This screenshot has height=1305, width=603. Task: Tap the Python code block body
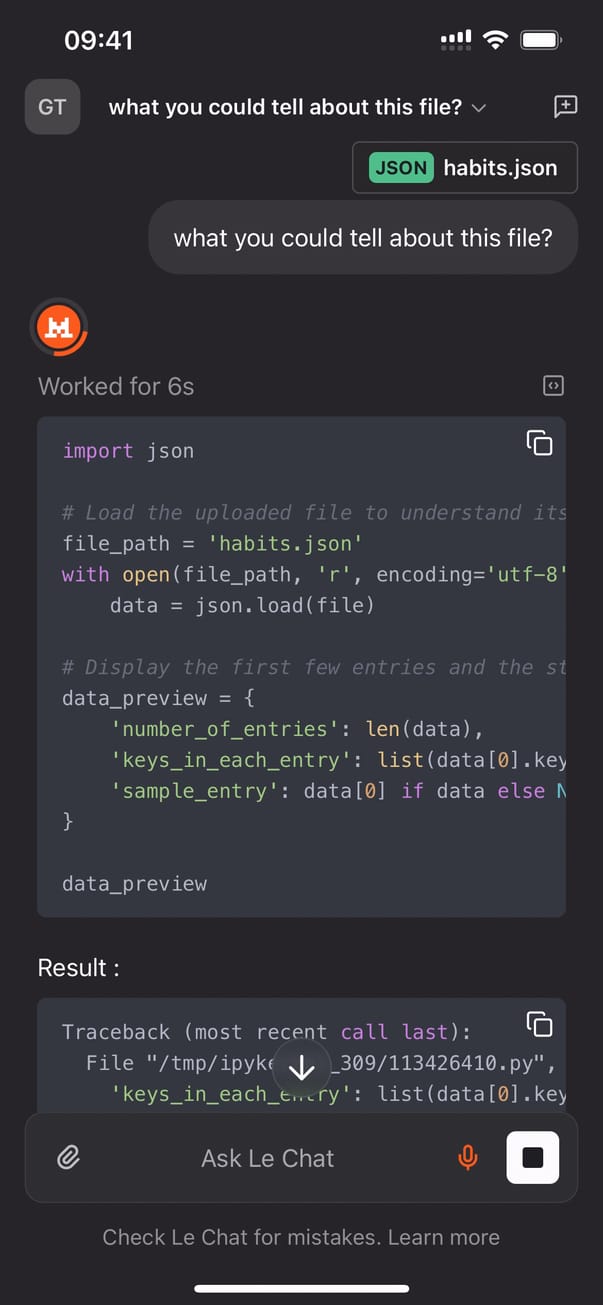click(x=300, y=700)
